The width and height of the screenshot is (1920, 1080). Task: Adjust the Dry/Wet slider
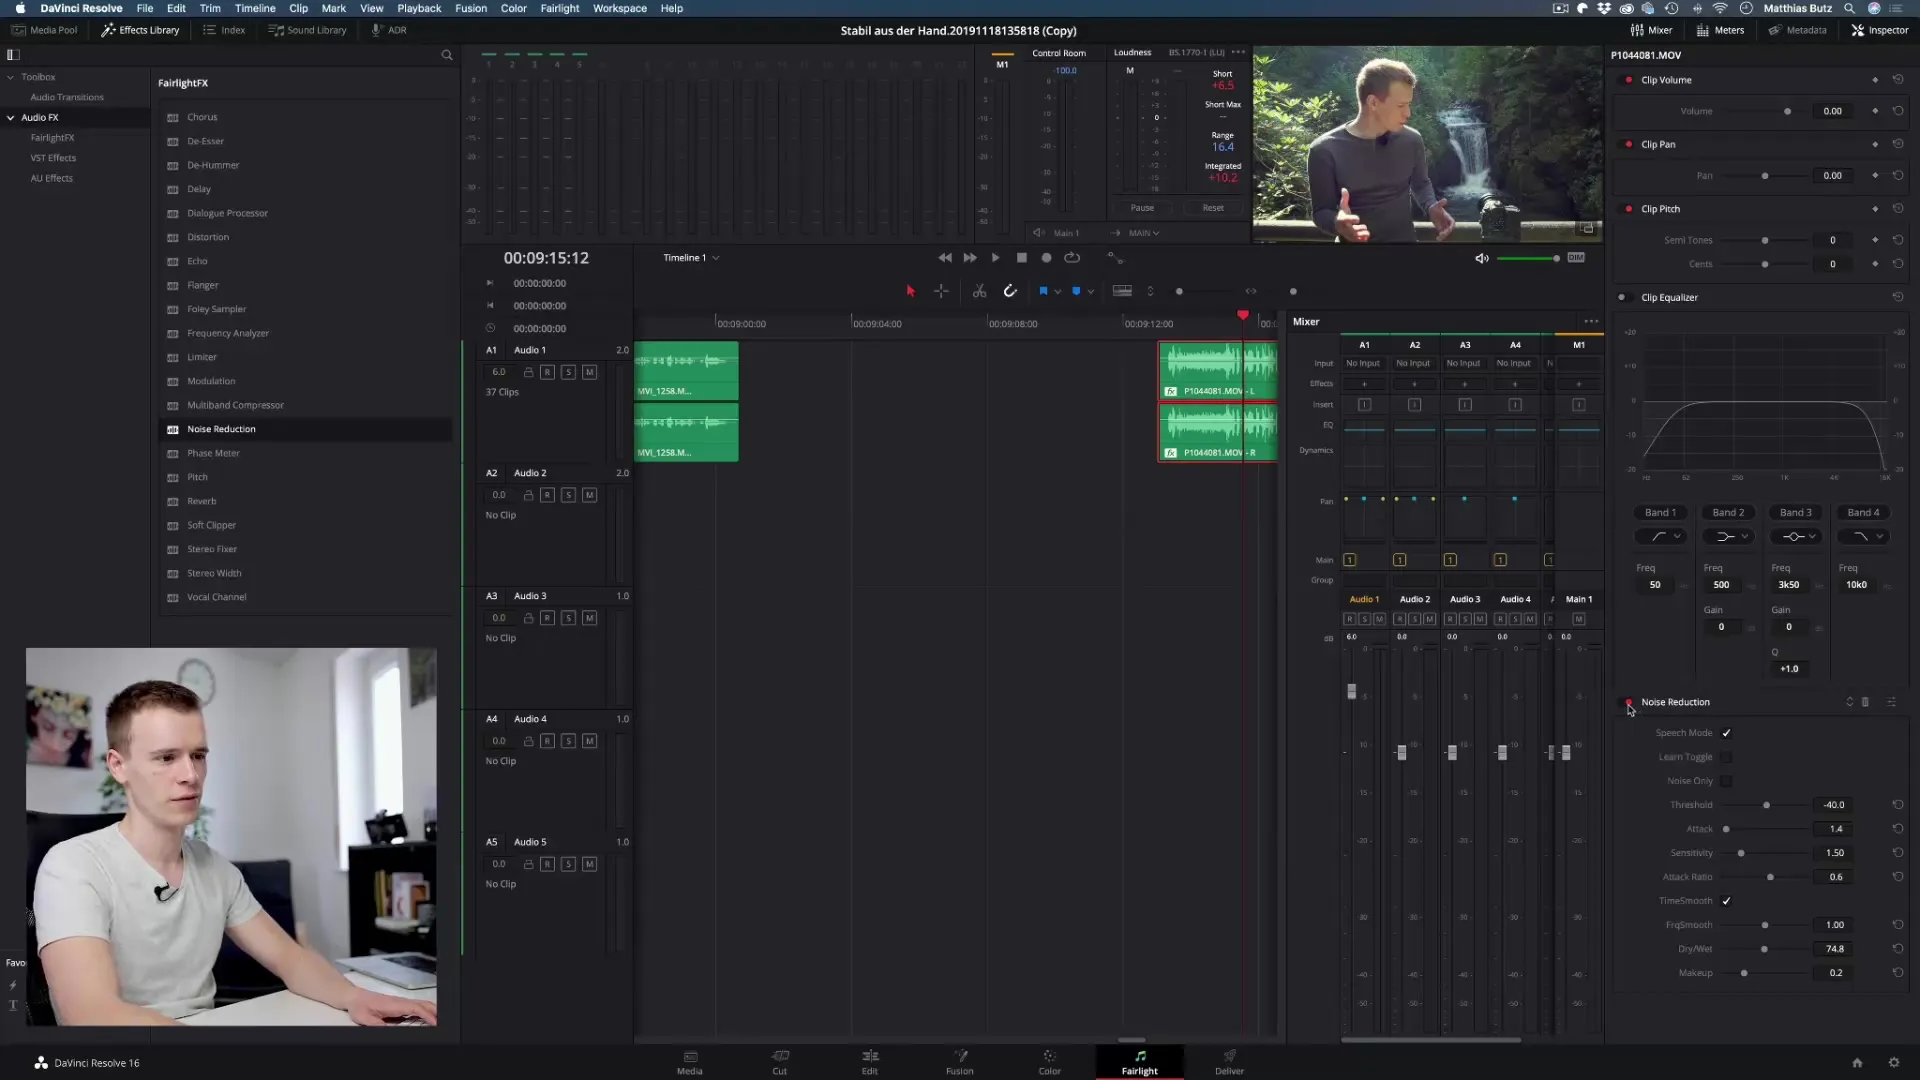[1764, 949]
